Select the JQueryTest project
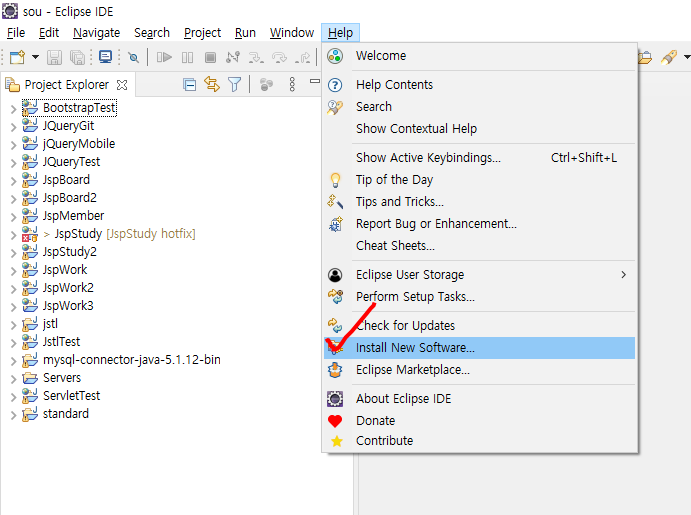691x515 pixels. pyautogui.click(x=71, y=162)
